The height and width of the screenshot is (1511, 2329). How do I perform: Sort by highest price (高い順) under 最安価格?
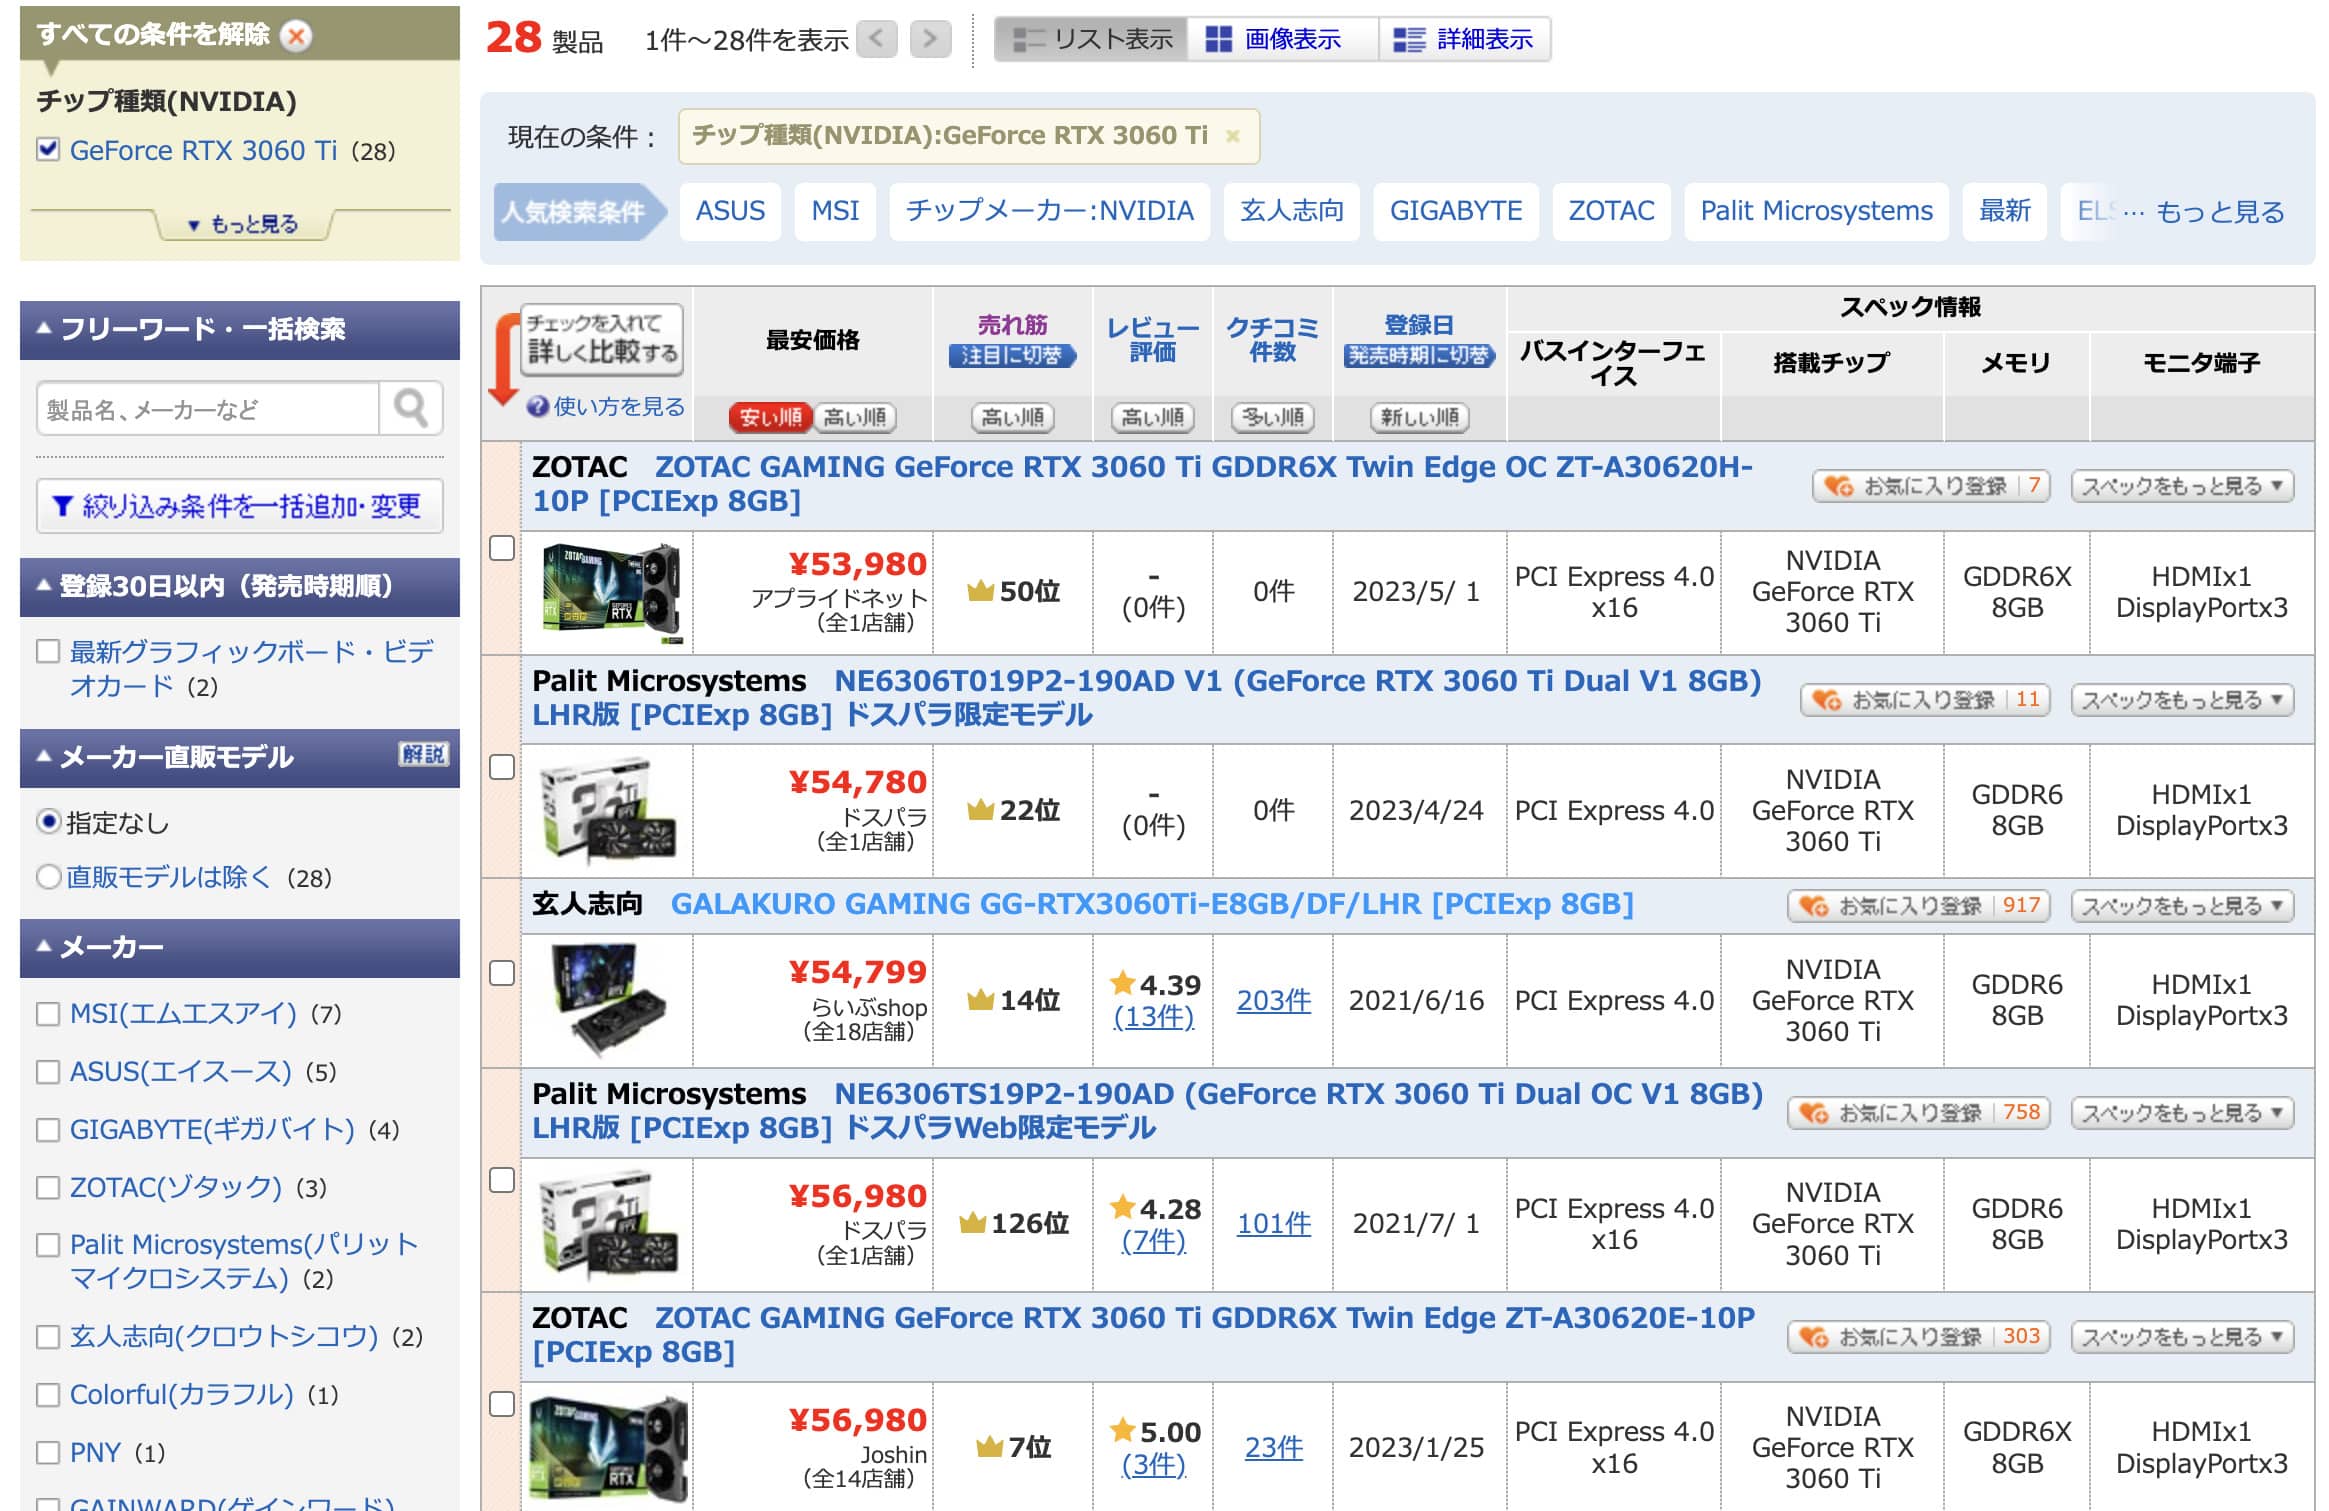[x=855, y=417]
